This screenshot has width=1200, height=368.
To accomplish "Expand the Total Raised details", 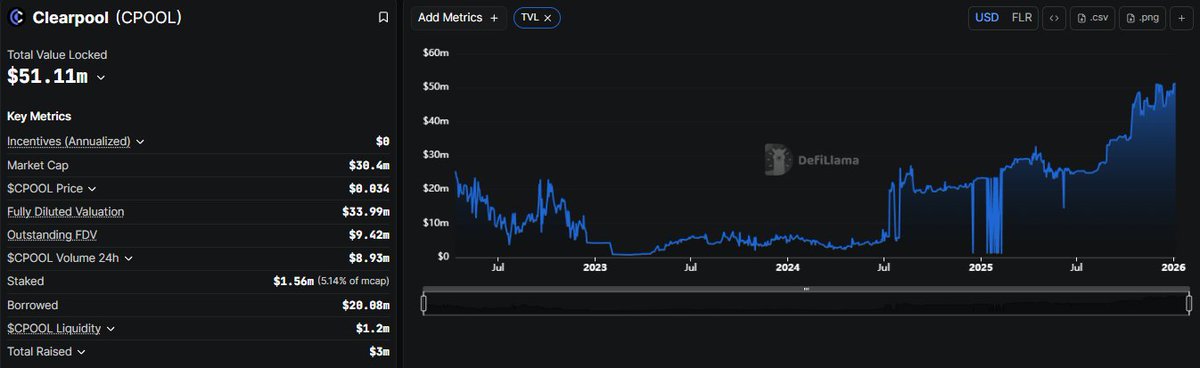I will click(x=81, y=352).
